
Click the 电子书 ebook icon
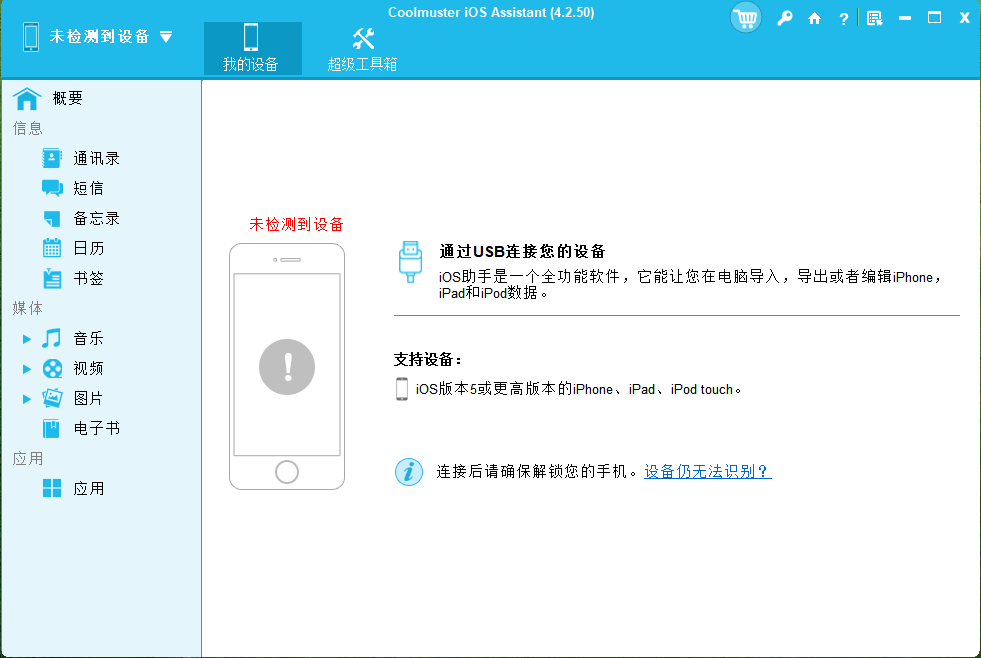click(51, 428)
